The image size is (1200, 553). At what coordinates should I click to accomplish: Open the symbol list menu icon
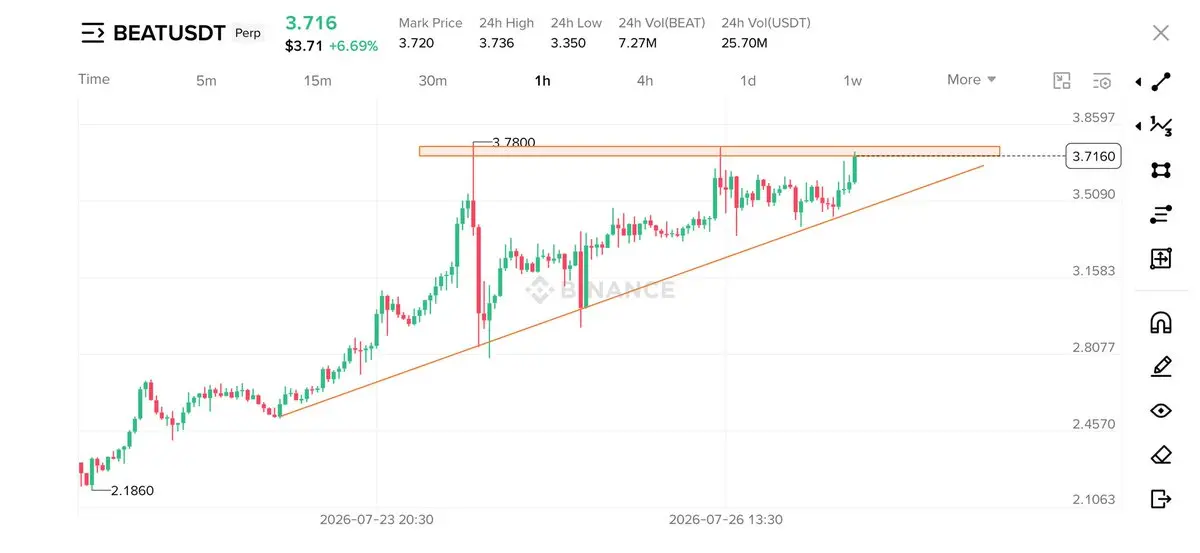(92, 33)
